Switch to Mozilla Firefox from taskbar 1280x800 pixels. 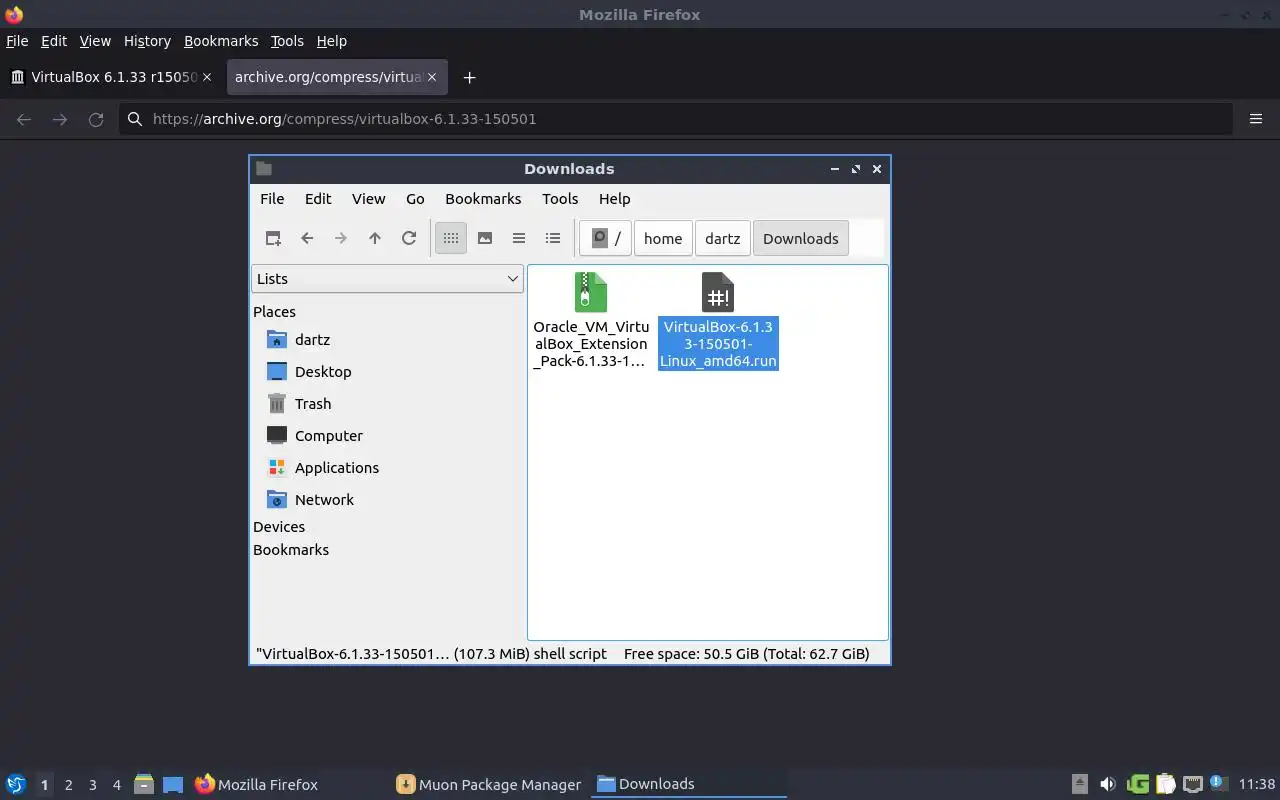(x=257, y=784)
